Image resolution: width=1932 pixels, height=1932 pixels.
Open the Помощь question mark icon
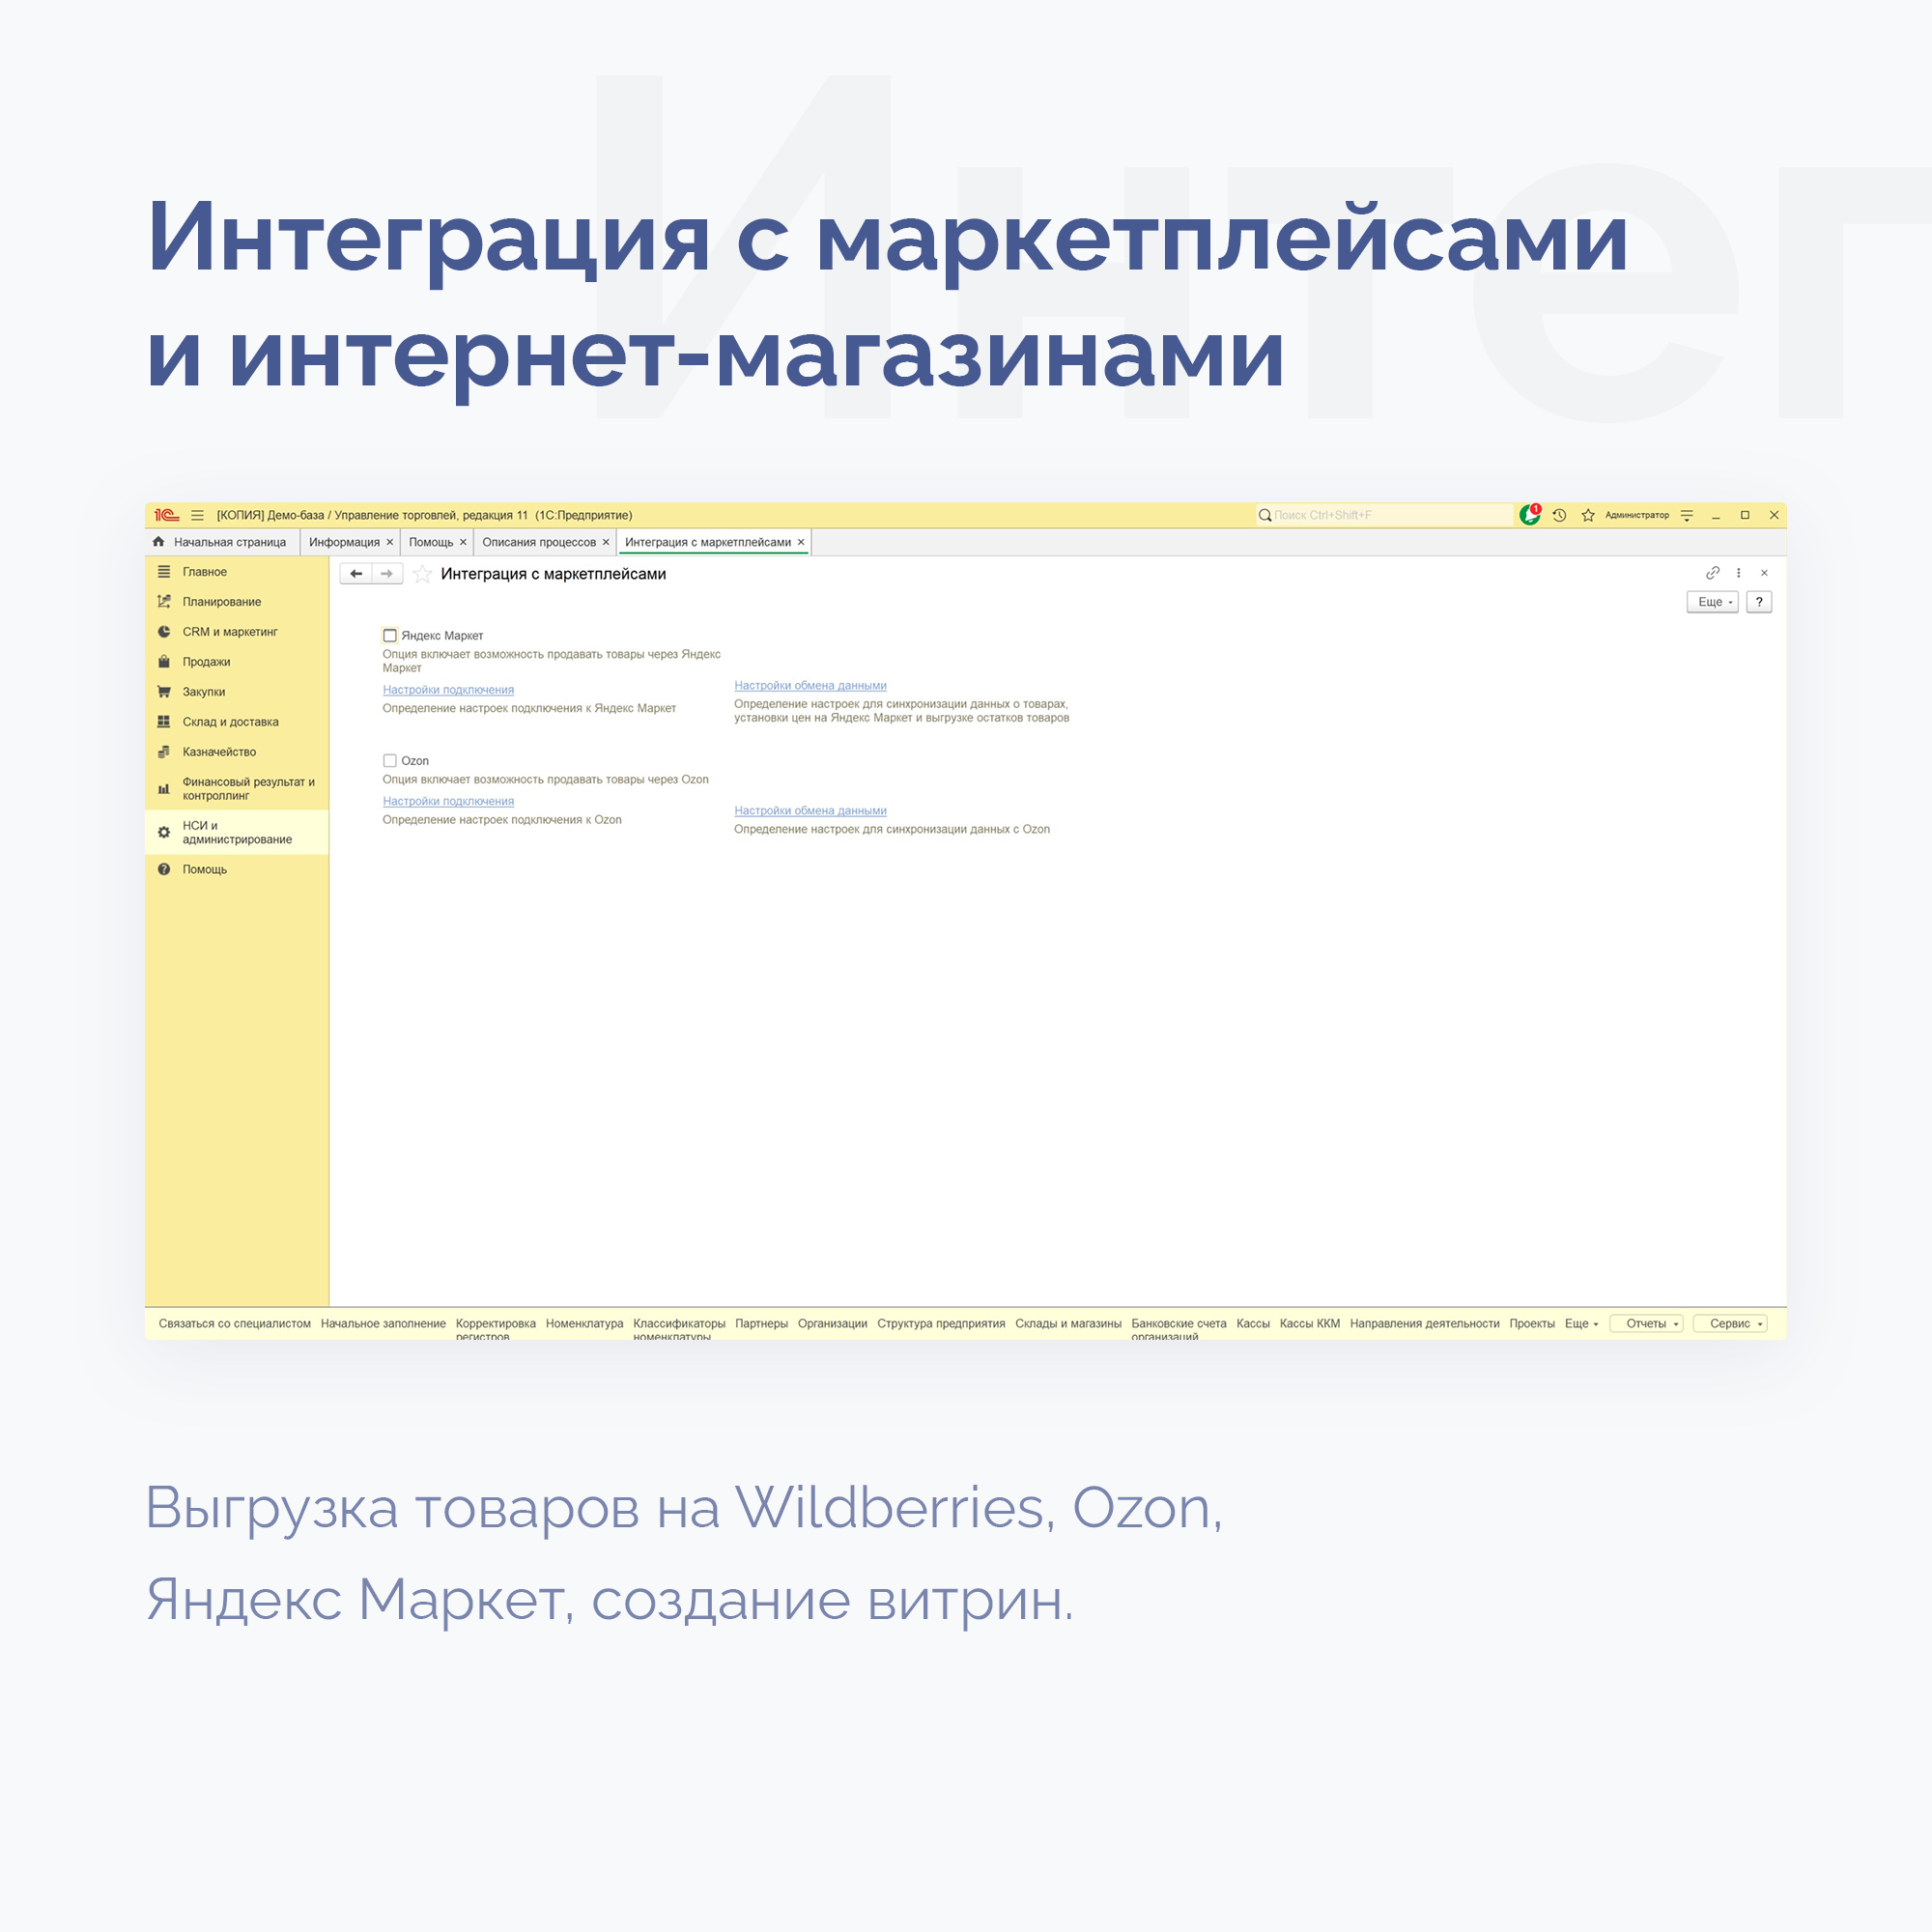pos(164,869)
